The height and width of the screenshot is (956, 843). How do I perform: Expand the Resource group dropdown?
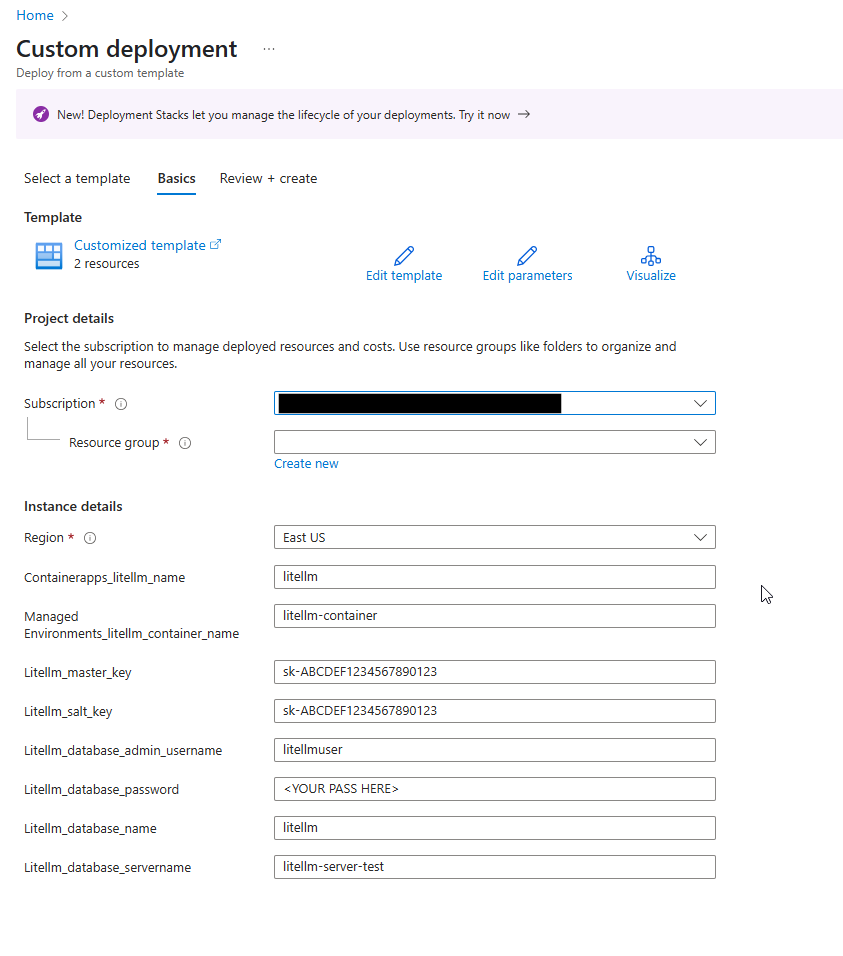[494, 442]
